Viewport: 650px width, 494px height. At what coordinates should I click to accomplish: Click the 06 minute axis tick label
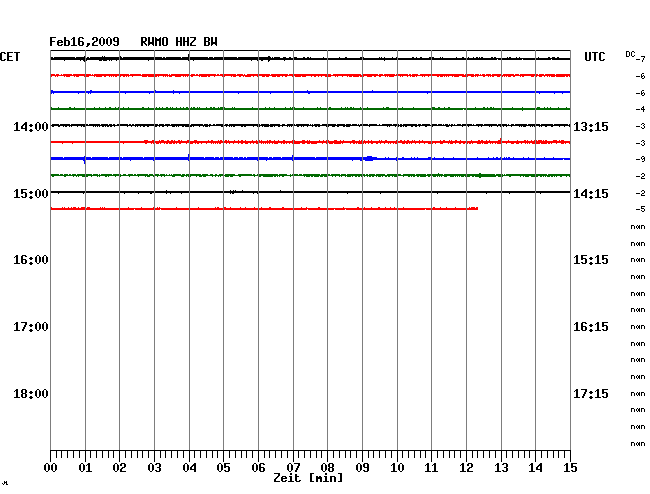point(258,468)
